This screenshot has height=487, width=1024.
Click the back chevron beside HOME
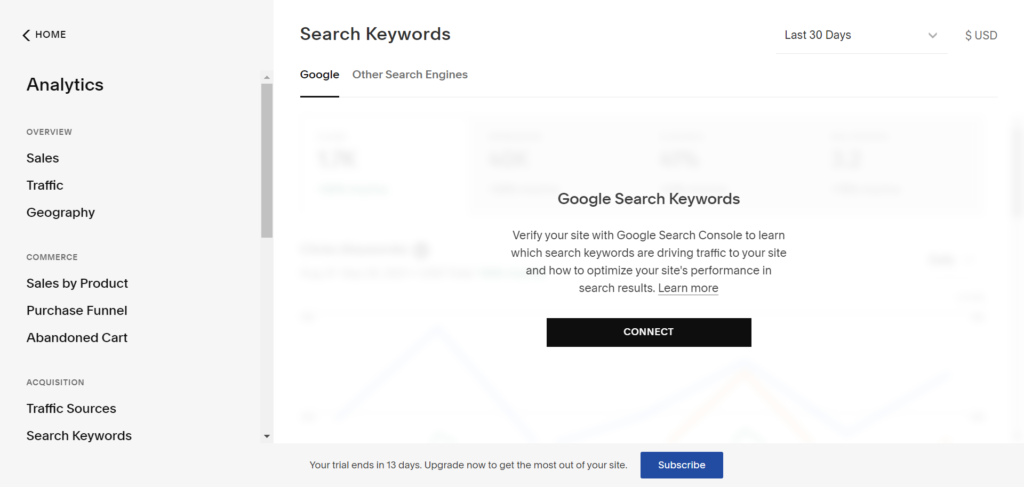click(26, 35)
